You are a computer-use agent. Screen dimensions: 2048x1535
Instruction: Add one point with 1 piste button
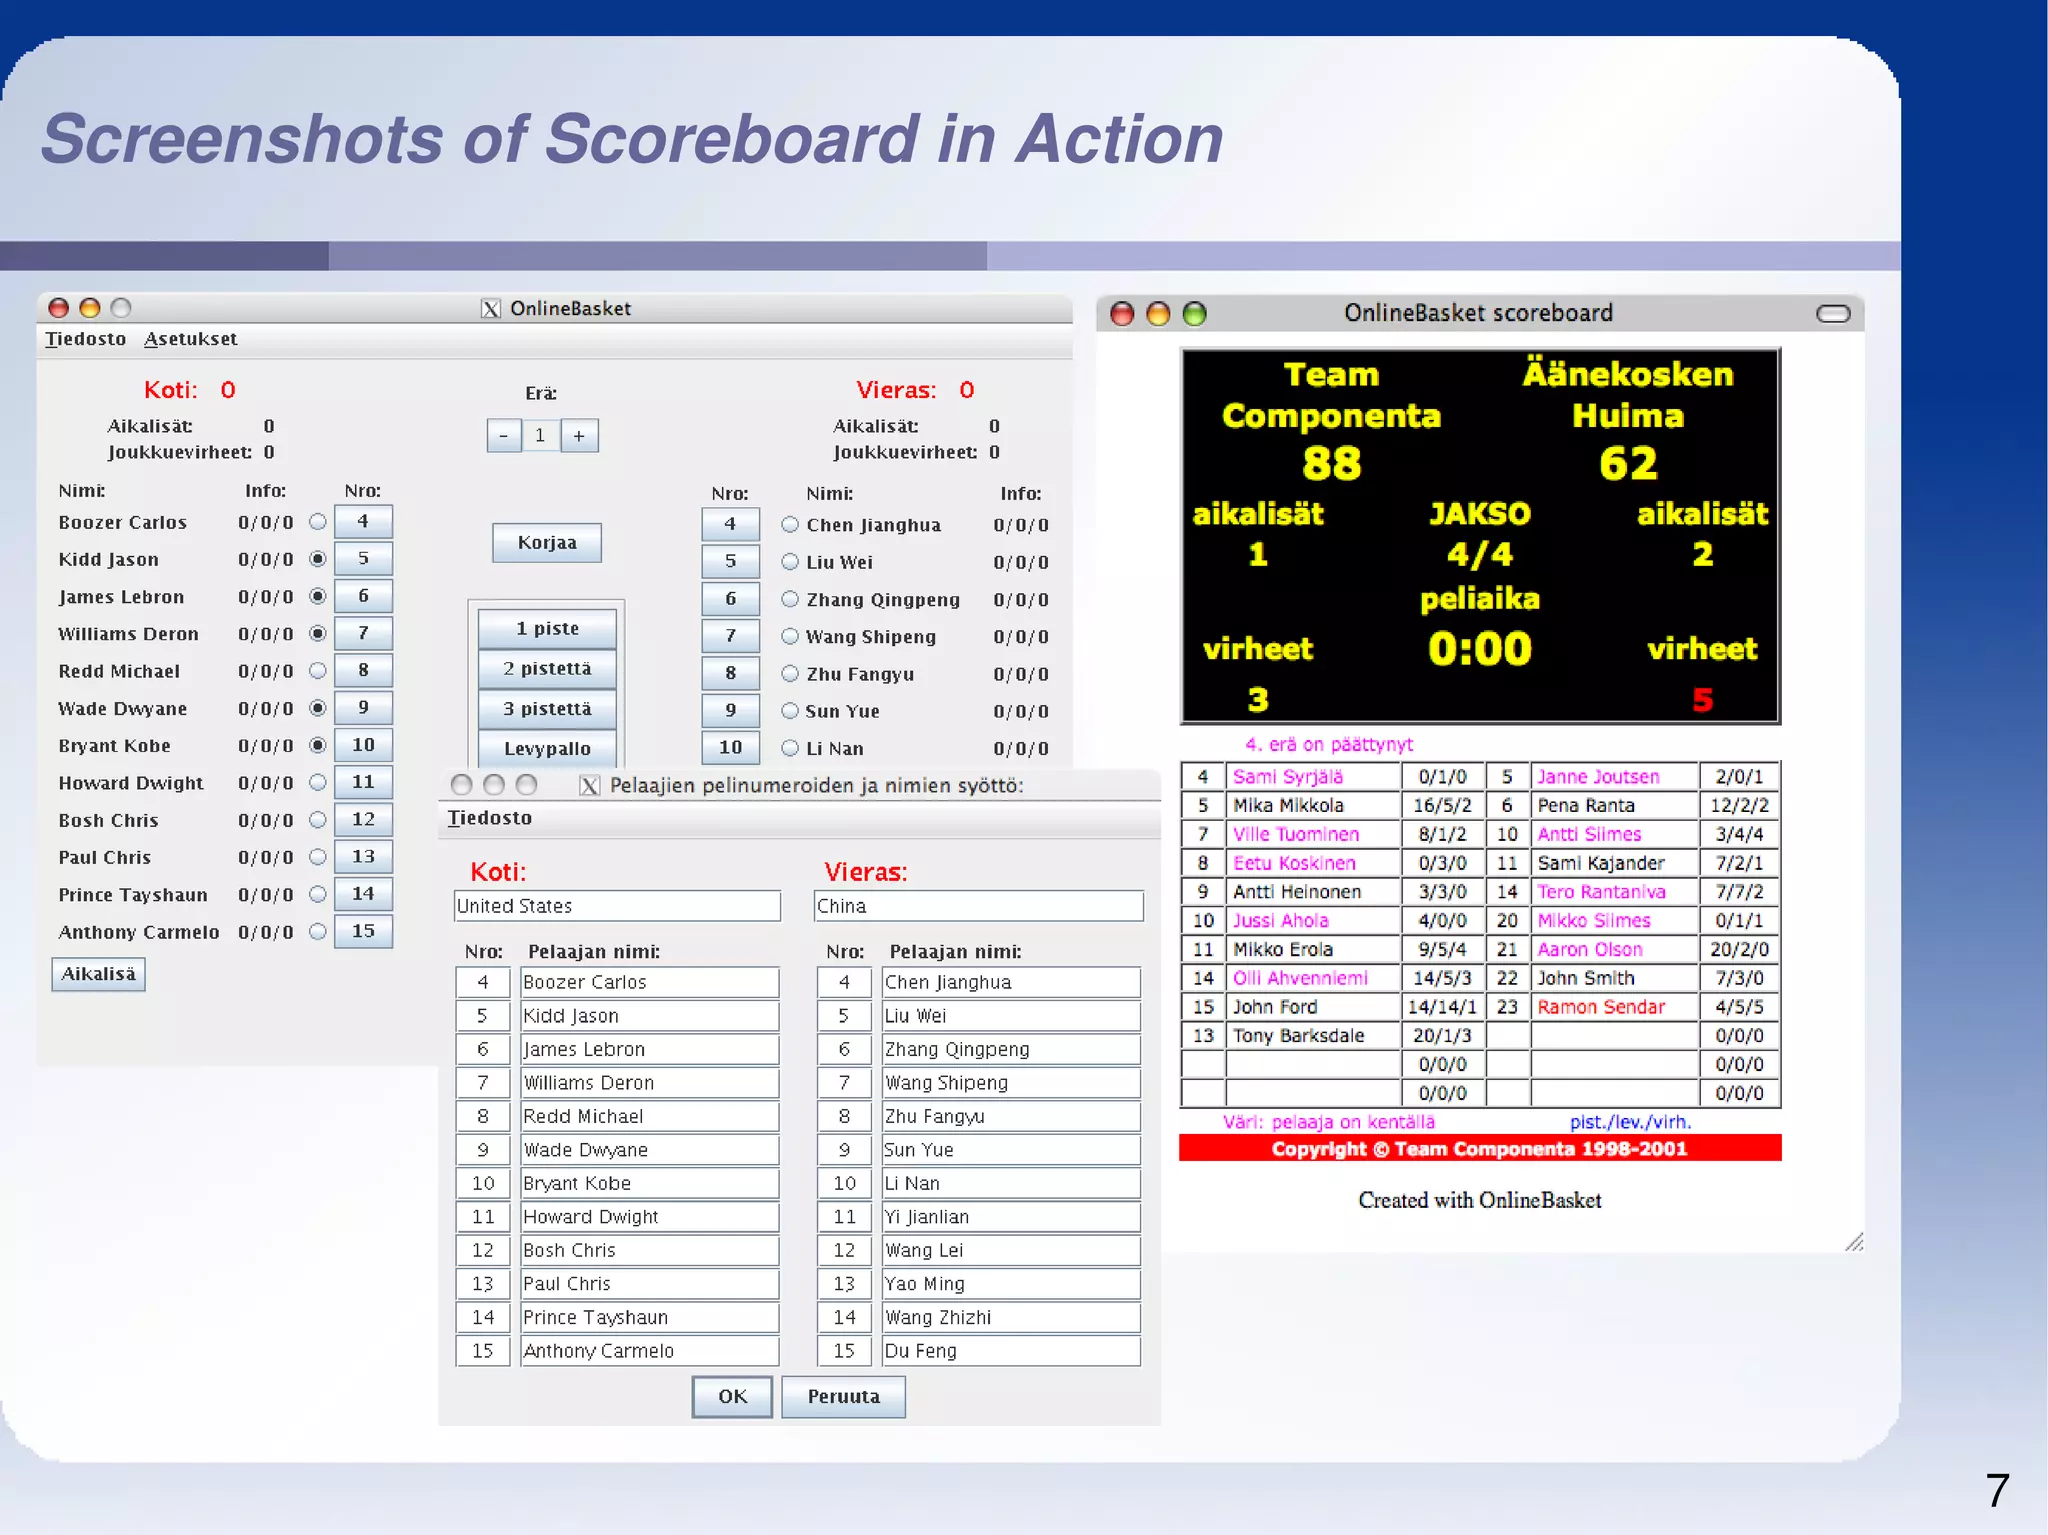click(x=547, y=629)
